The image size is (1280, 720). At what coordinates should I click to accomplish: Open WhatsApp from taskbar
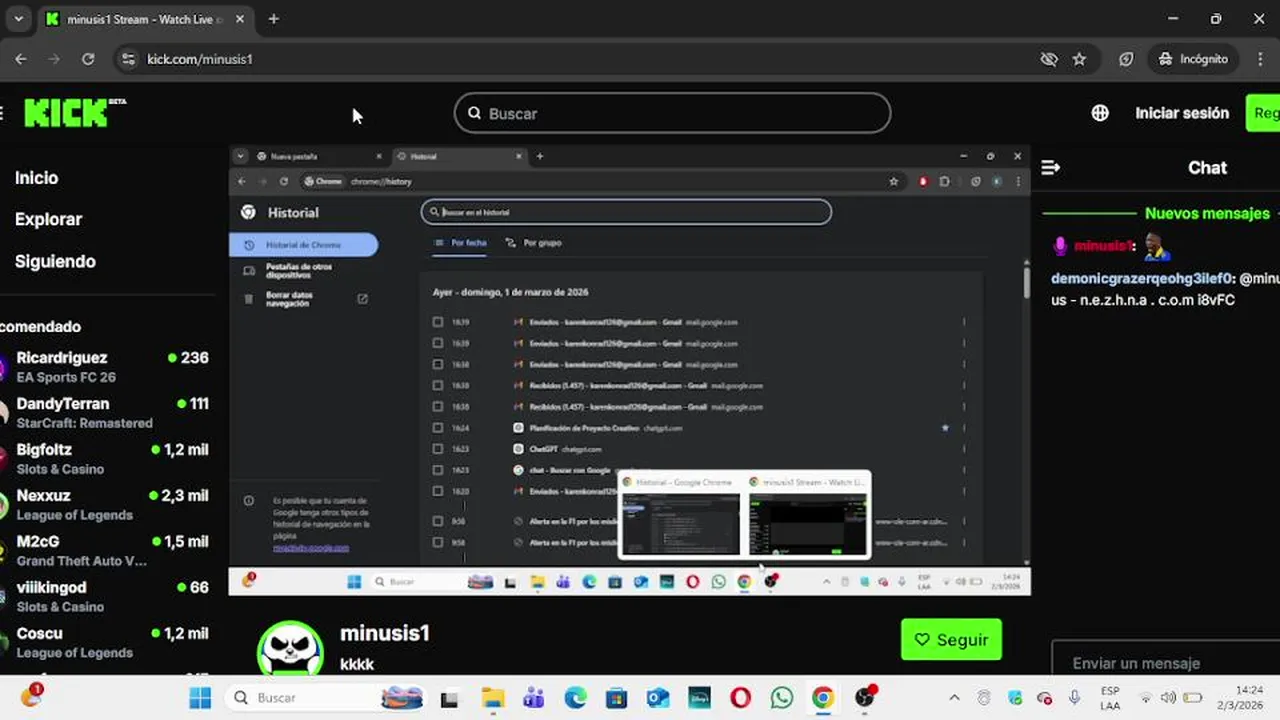click(x=781, y=698)
